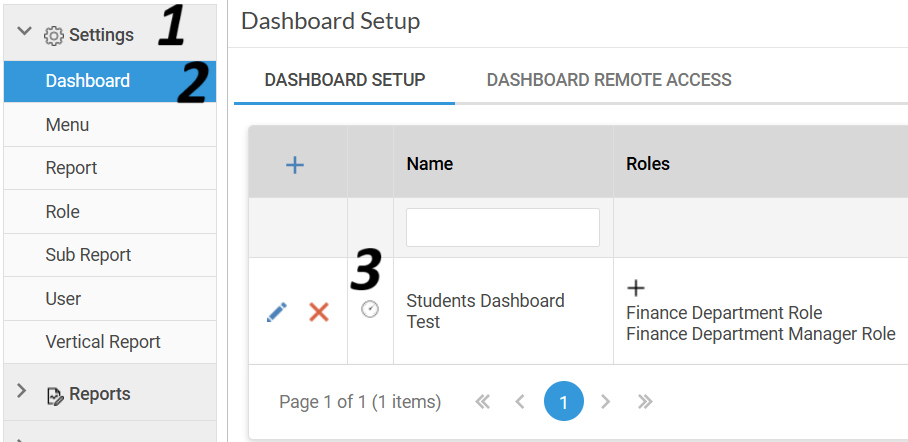Image resolution: width=908 pixels, height=442 pixels.
Task: Delete Students Dashboard Test with red X
Action: click(318, 312)
